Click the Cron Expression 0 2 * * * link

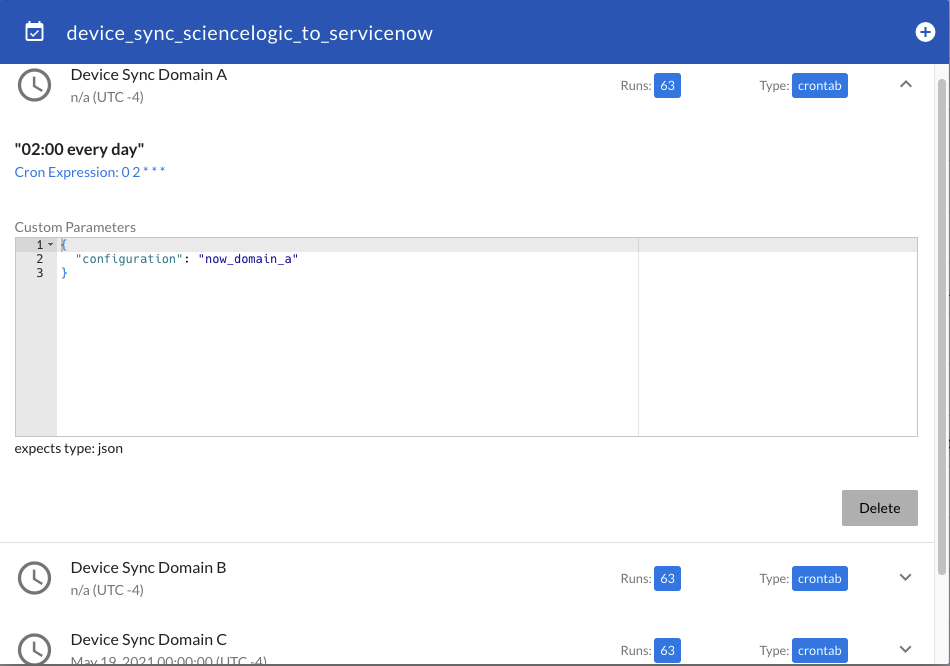click(90, 172)
